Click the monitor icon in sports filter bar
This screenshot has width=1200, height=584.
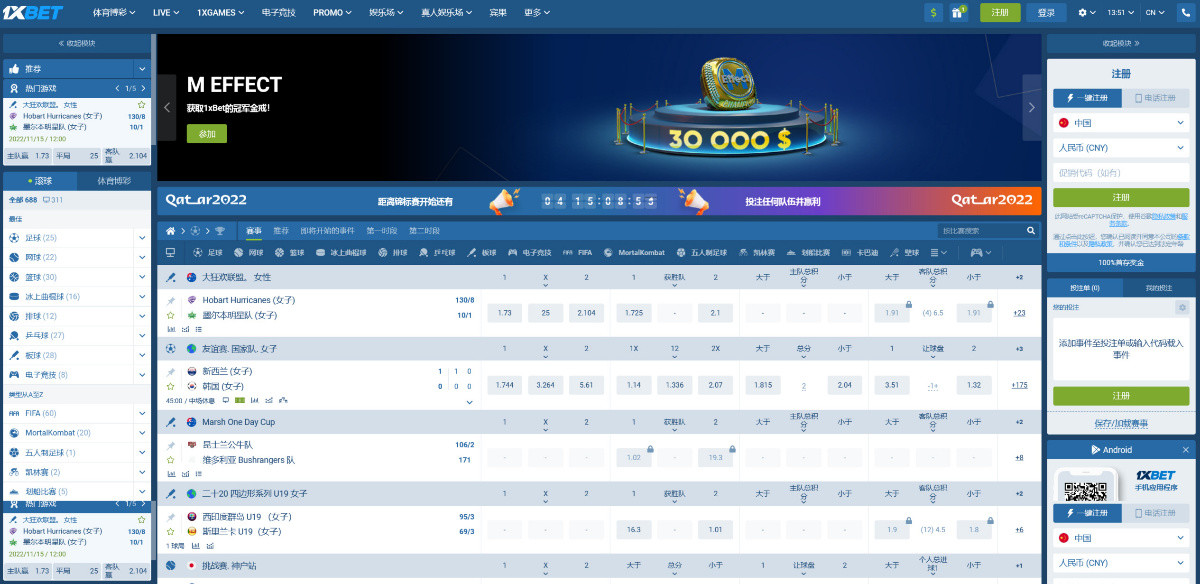[x=170, y=253]
